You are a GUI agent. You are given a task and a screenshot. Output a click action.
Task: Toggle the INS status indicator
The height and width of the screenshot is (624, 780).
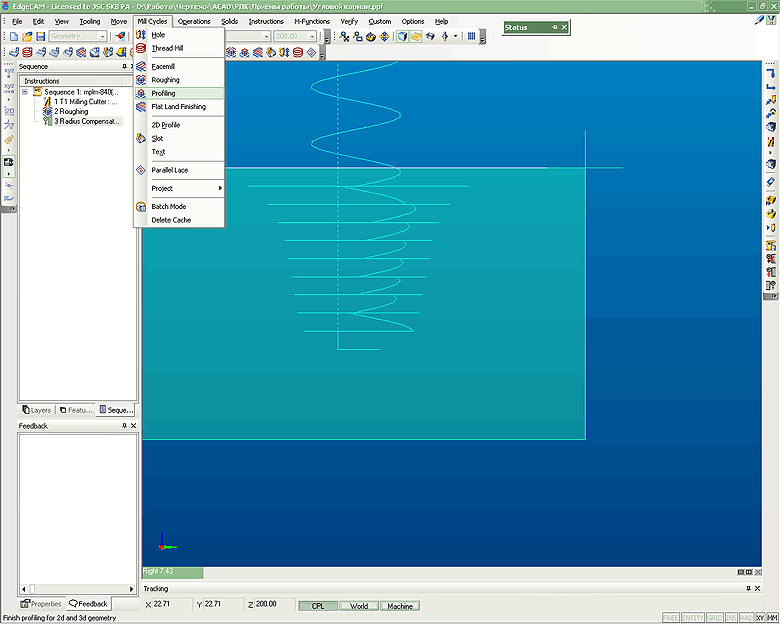coord(731,618)
